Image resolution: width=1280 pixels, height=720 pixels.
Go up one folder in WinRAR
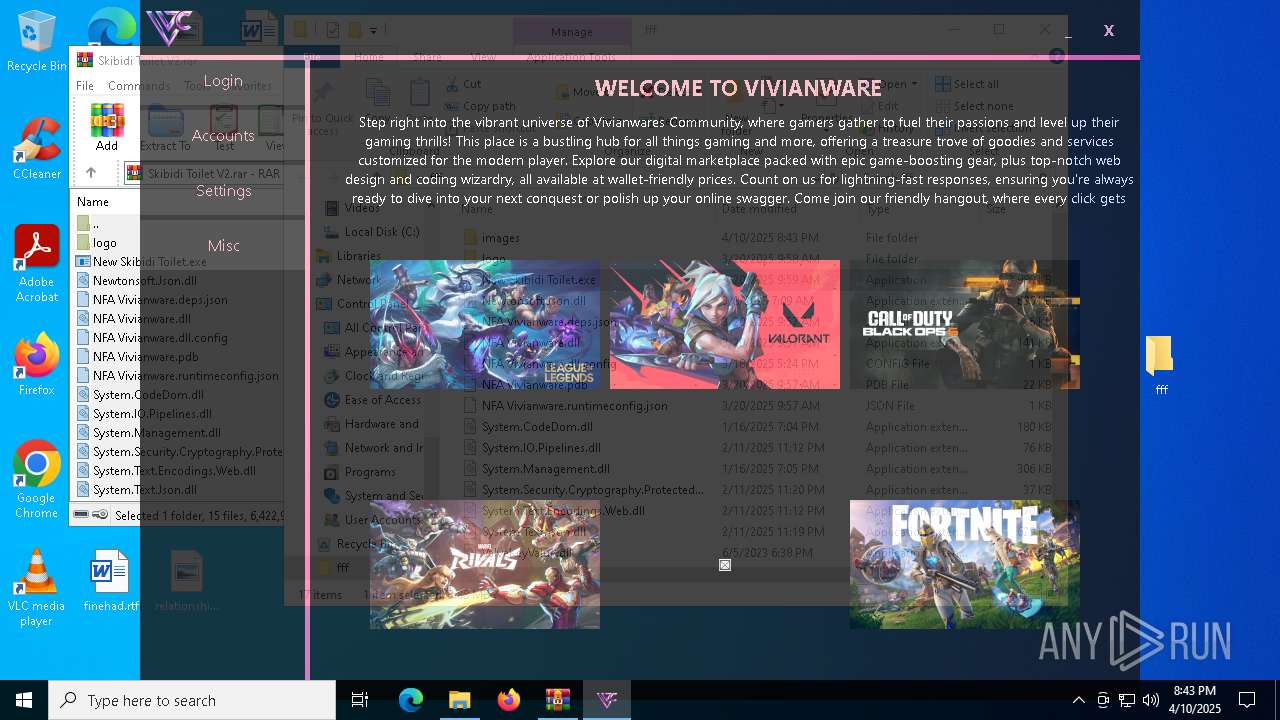pos(91,173)
